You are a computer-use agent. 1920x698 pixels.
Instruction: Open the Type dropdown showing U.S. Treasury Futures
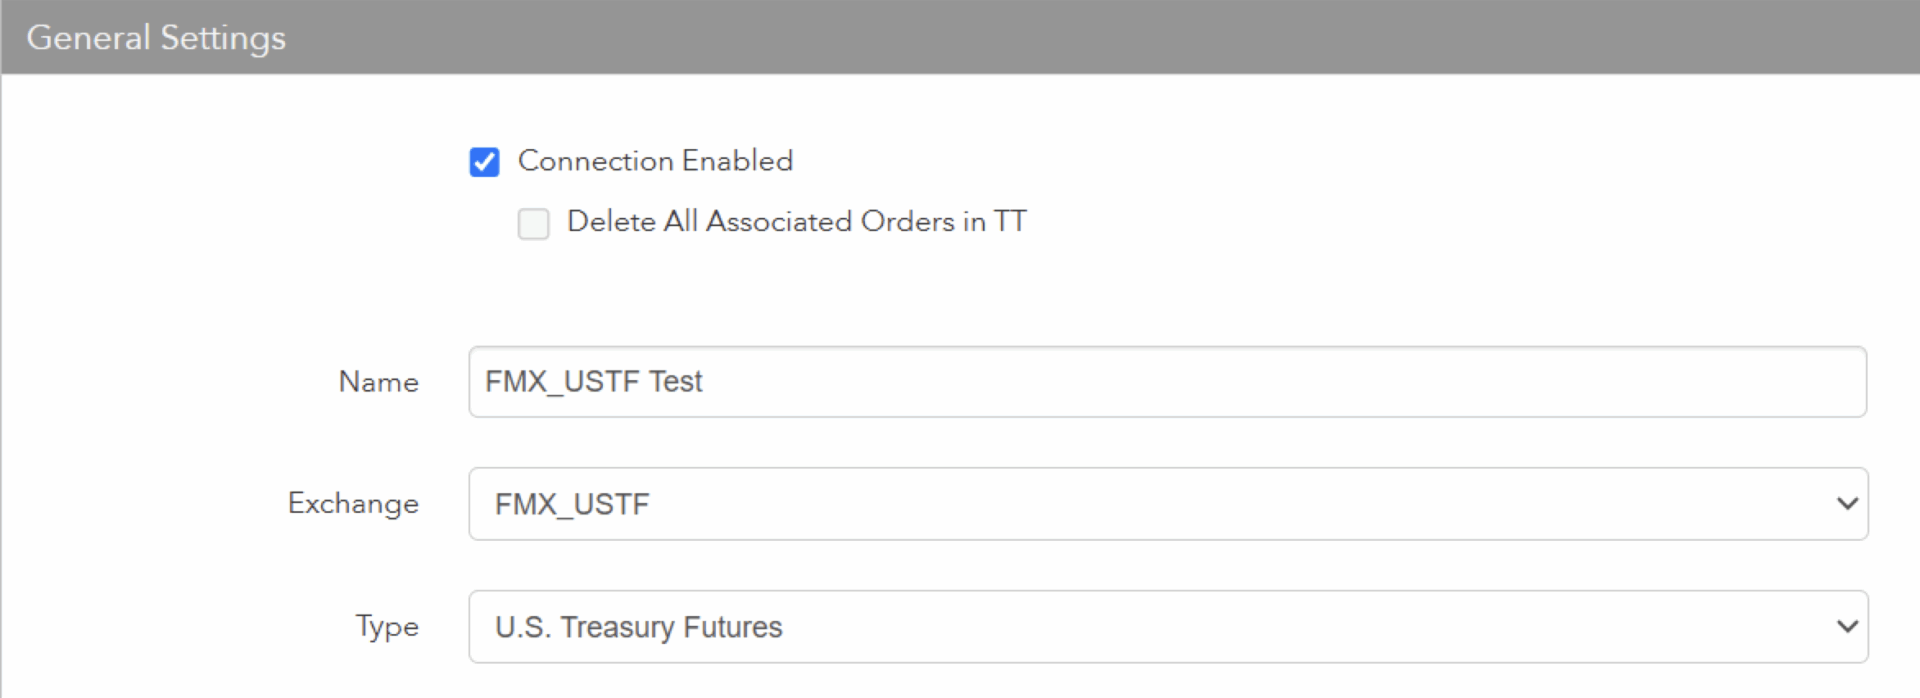[x=1168, y=627]
